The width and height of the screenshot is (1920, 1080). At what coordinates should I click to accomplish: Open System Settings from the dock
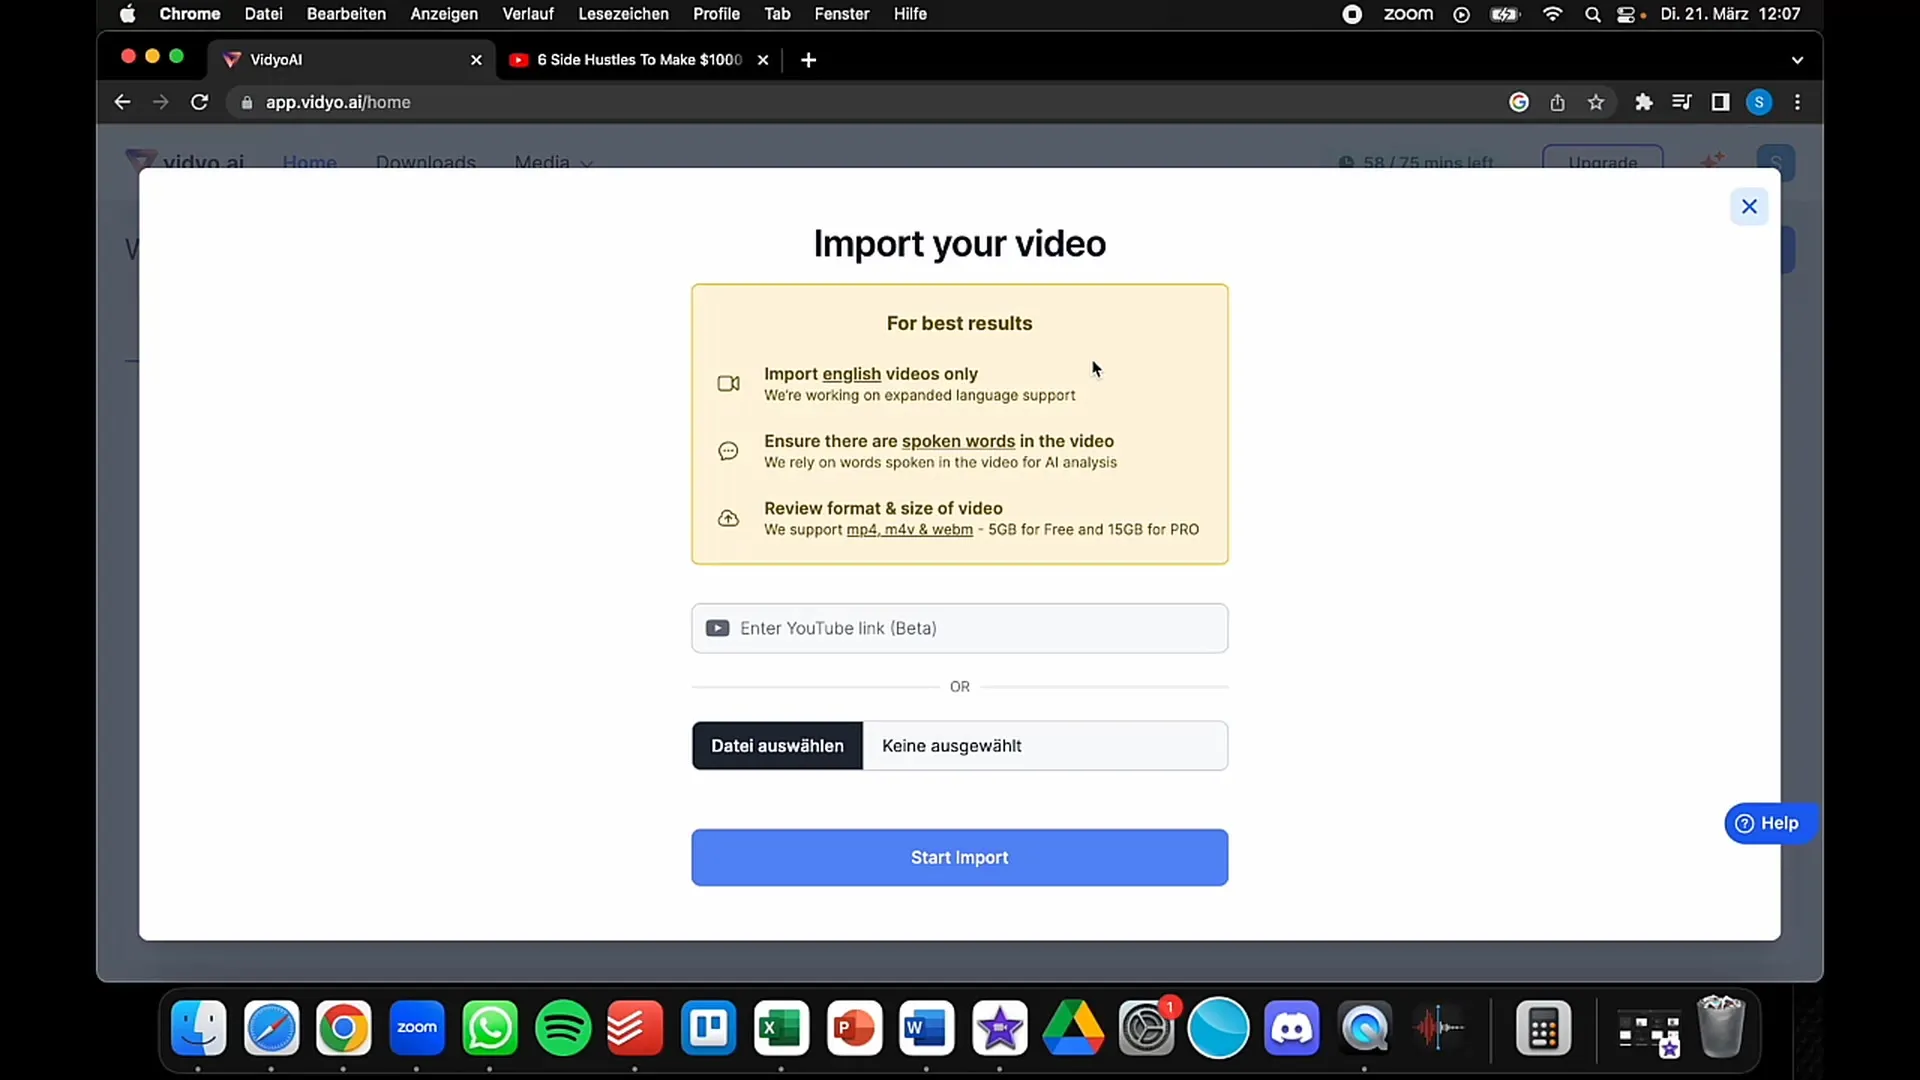click(x=1146, y=1028)
